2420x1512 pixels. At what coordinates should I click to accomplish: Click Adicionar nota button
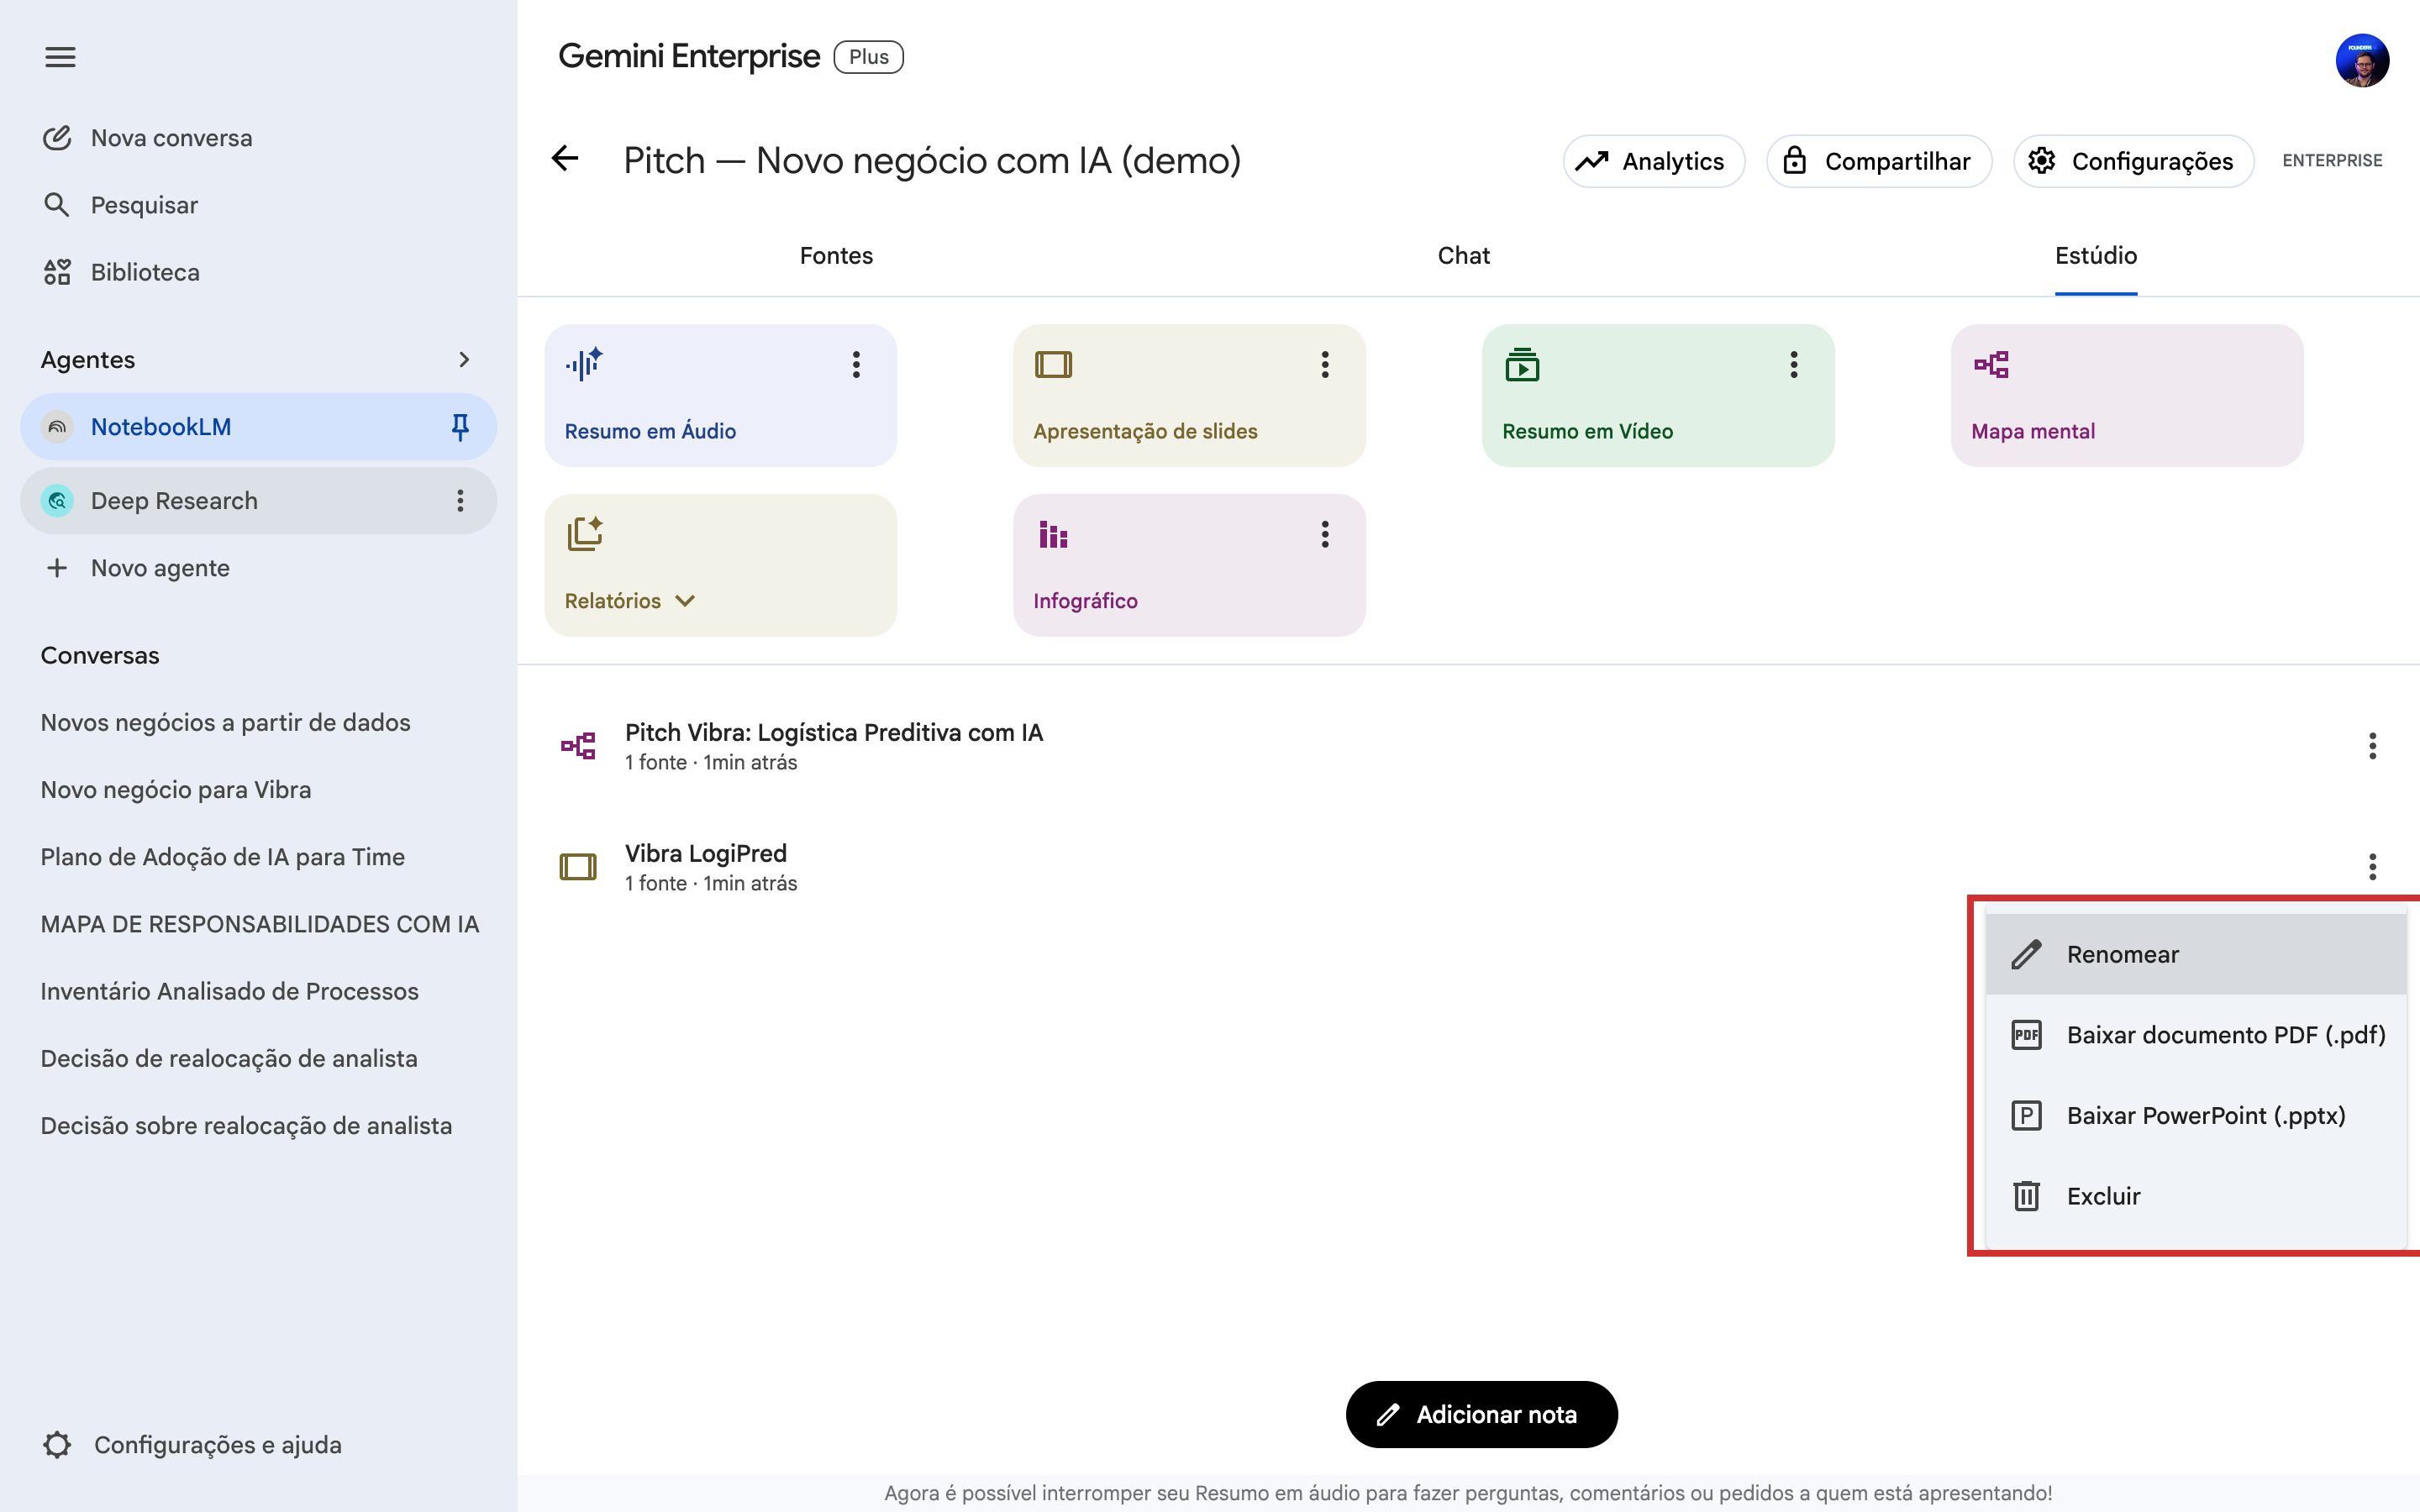click(x=1481, y=1414)
